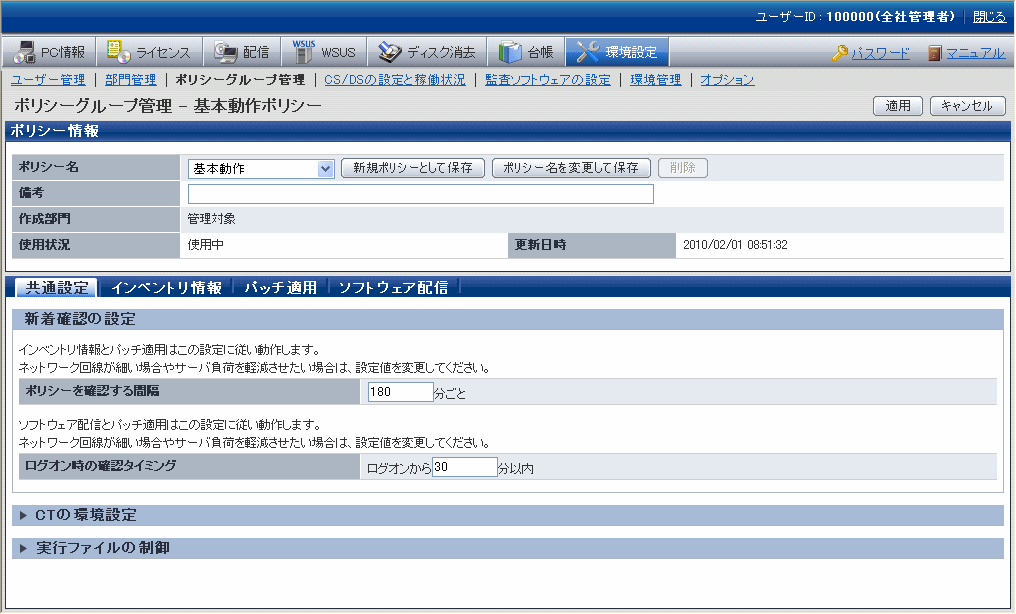Screen dimensions: 1016x614
Task: Open the PC情報 toolbar icon
Action: pyautogui.click(x=25, y=52)
